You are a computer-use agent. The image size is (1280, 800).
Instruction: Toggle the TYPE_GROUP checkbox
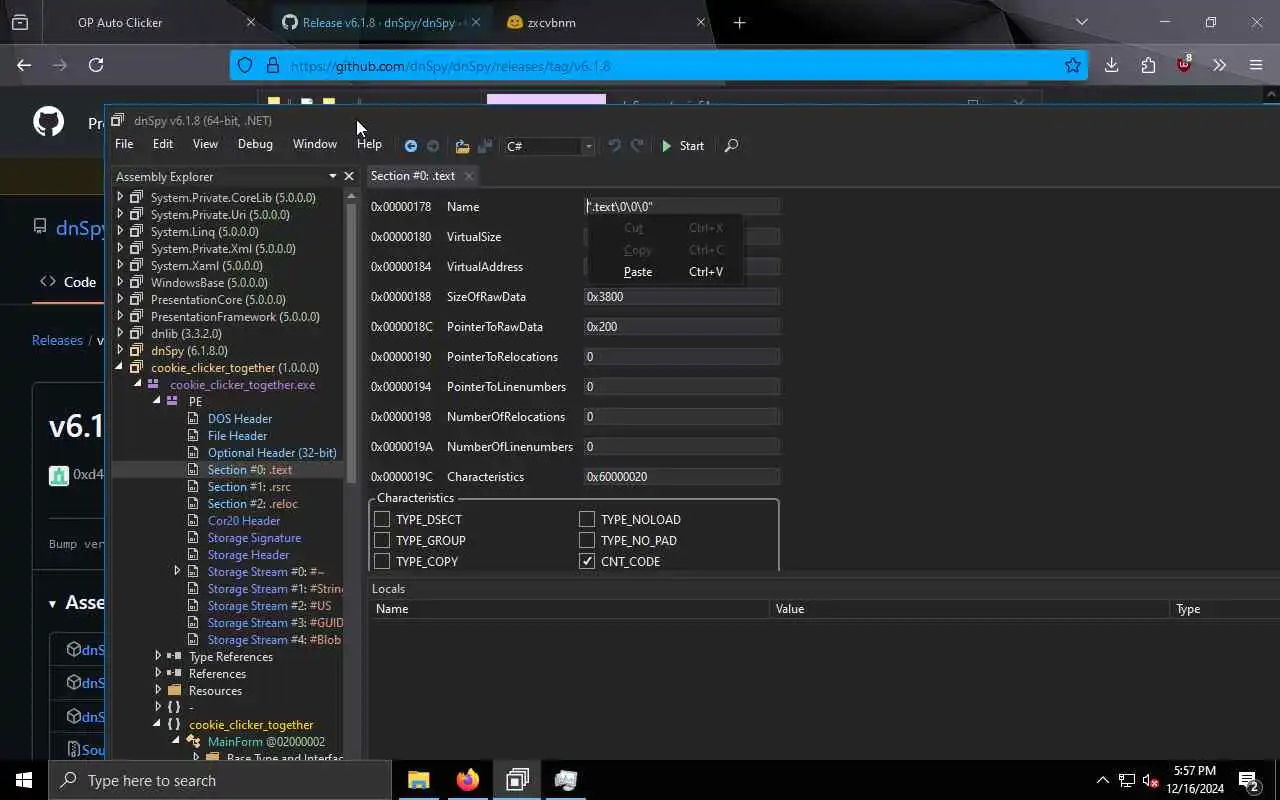382,540
